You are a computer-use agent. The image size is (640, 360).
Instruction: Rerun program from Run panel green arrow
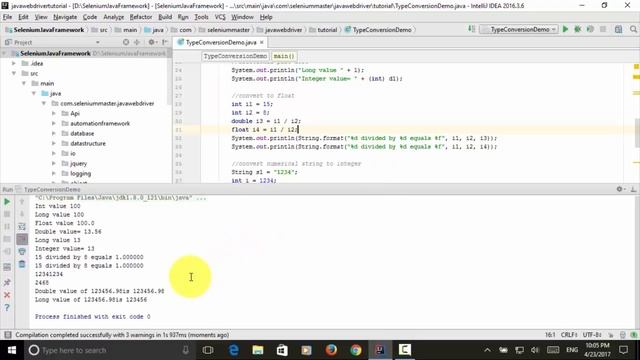pos(7,202)
